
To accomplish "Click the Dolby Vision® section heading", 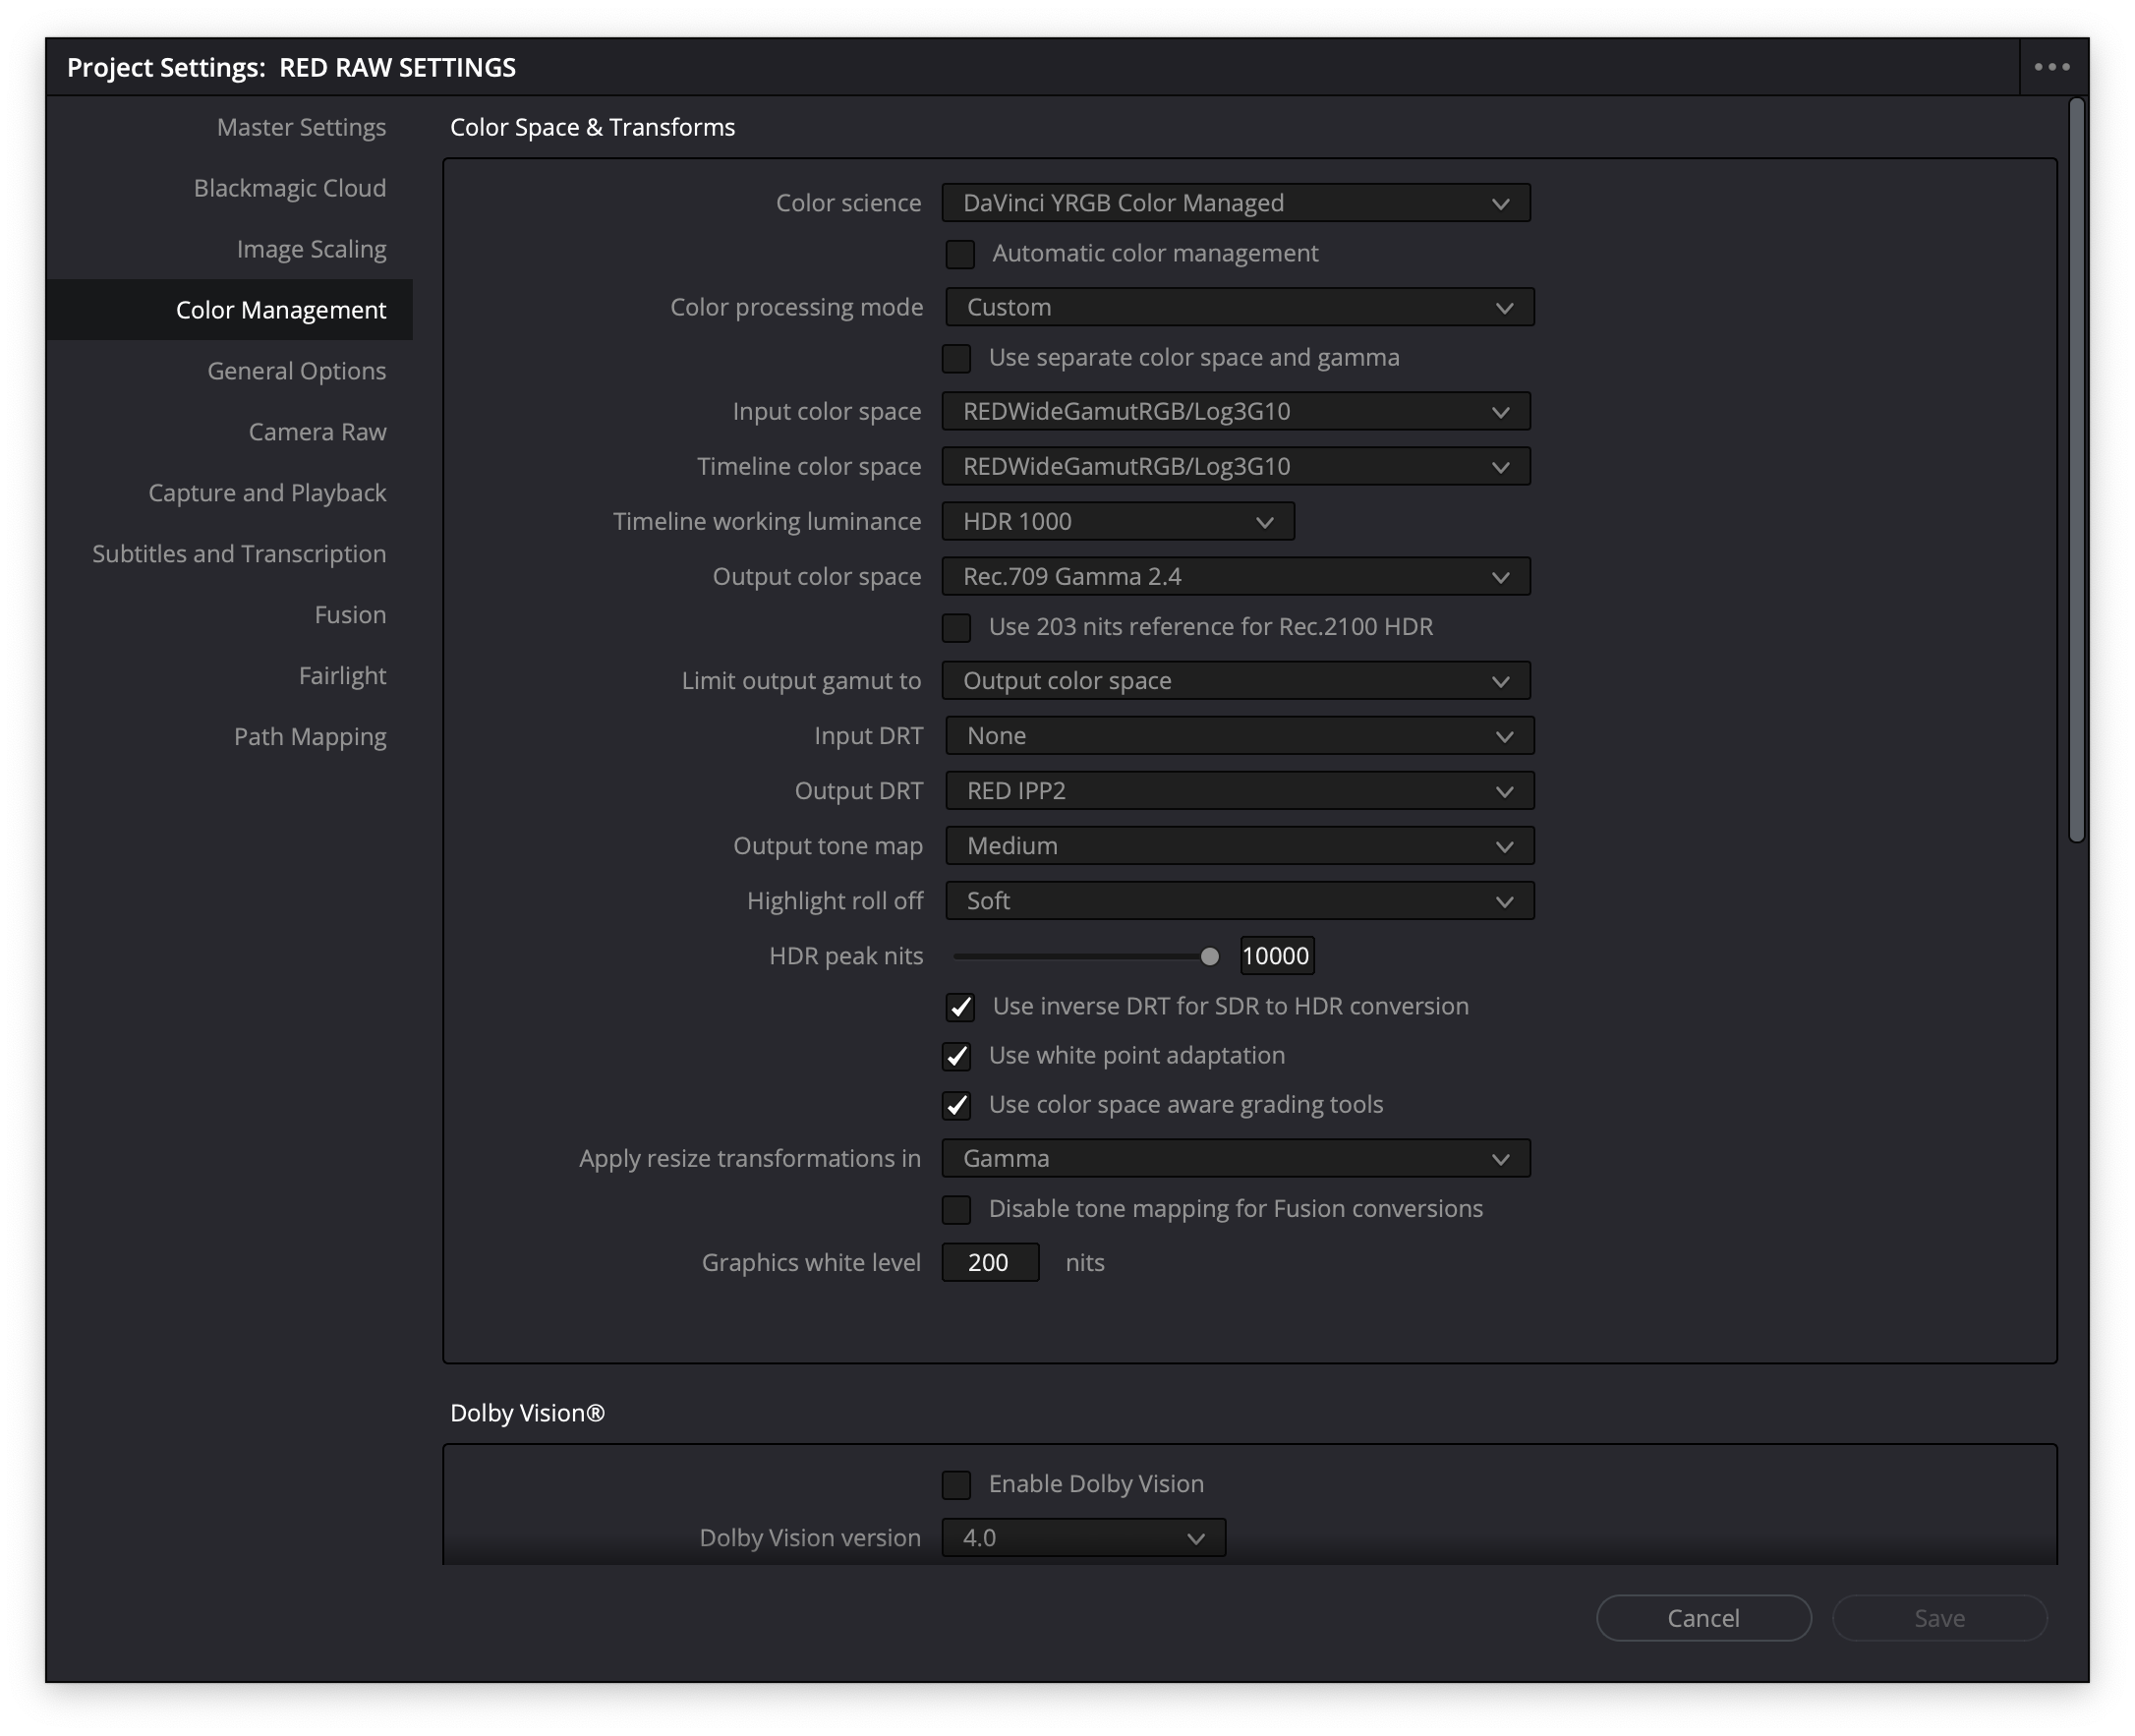I will (x=527, y=1412).
